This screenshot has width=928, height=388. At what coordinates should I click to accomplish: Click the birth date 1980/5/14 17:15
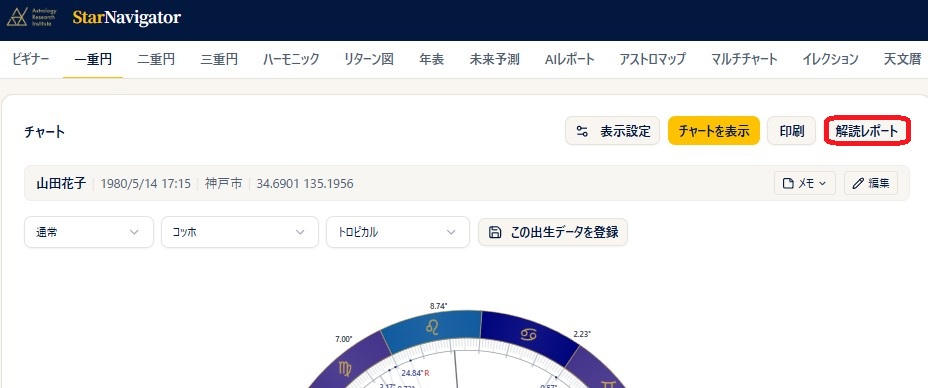point(146,183)
